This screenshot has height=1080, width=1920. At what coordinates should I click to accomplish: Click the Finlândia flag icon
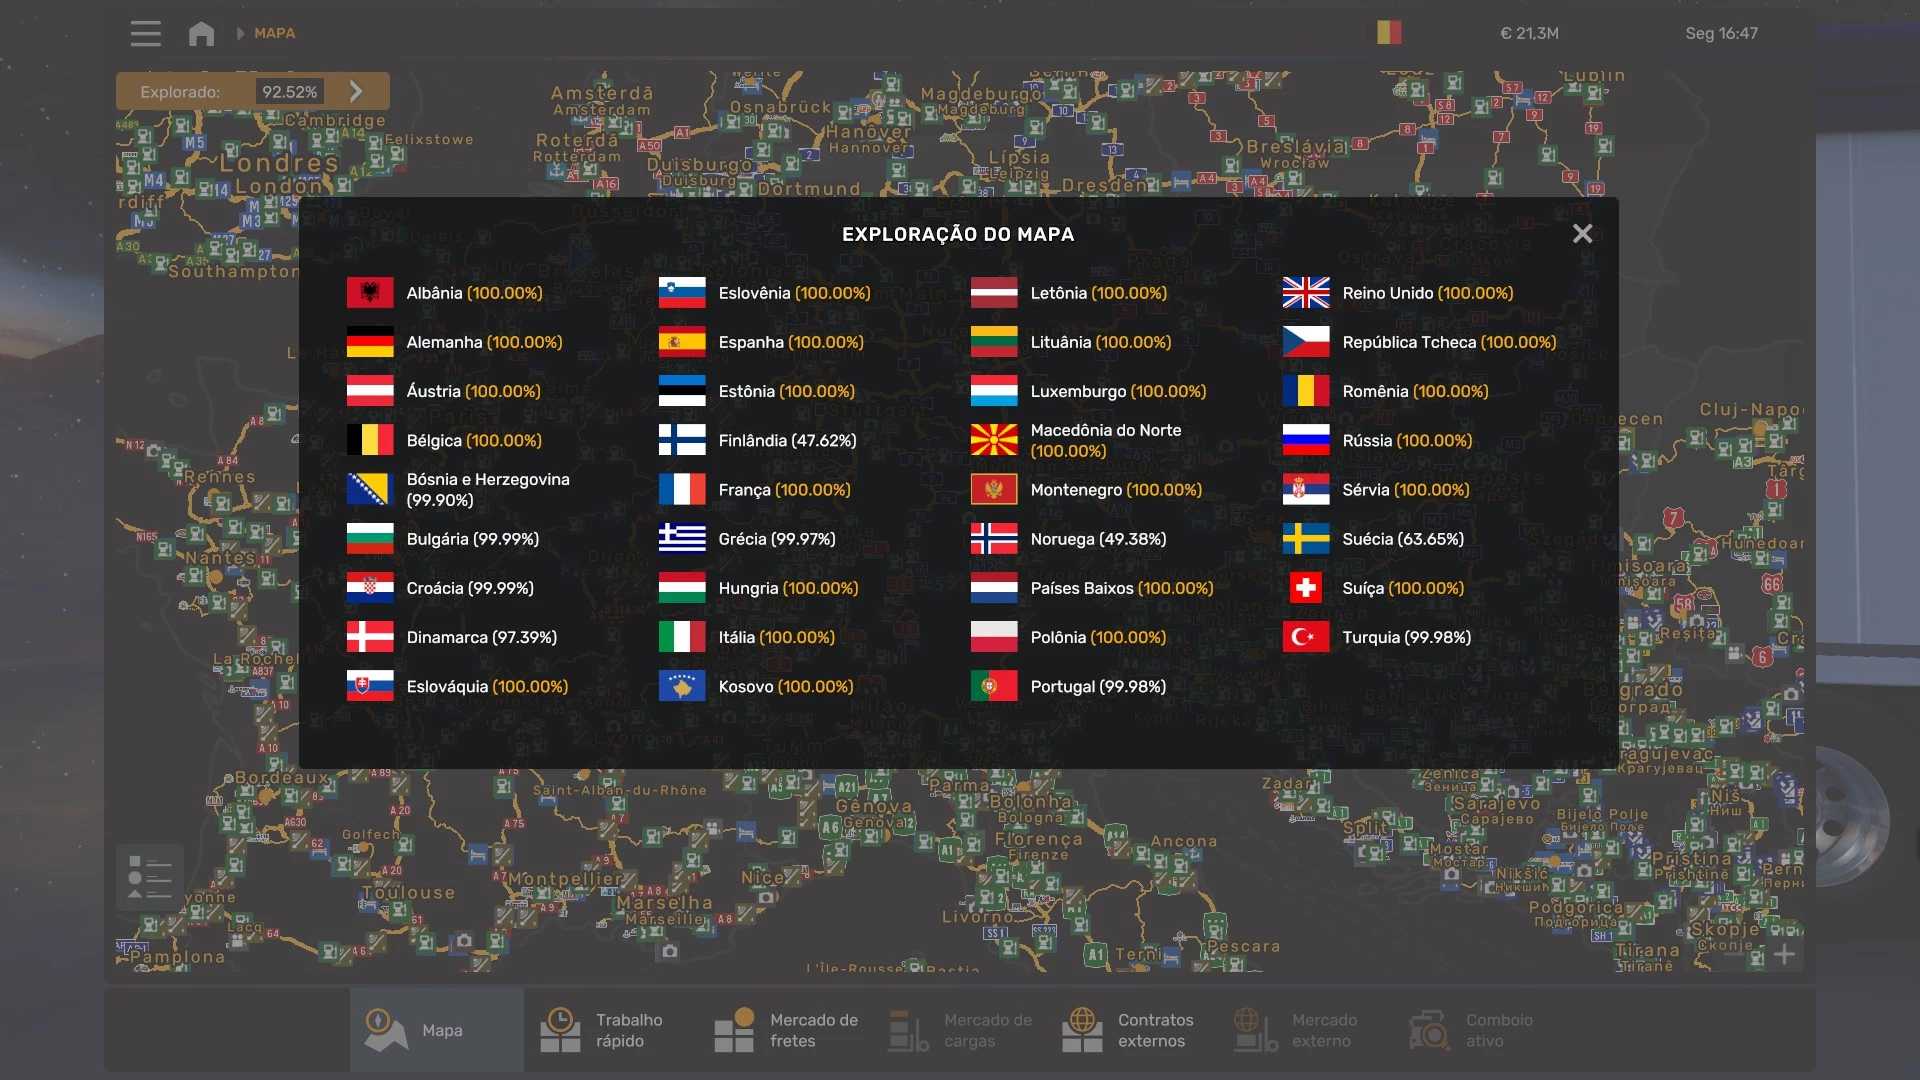682,440
